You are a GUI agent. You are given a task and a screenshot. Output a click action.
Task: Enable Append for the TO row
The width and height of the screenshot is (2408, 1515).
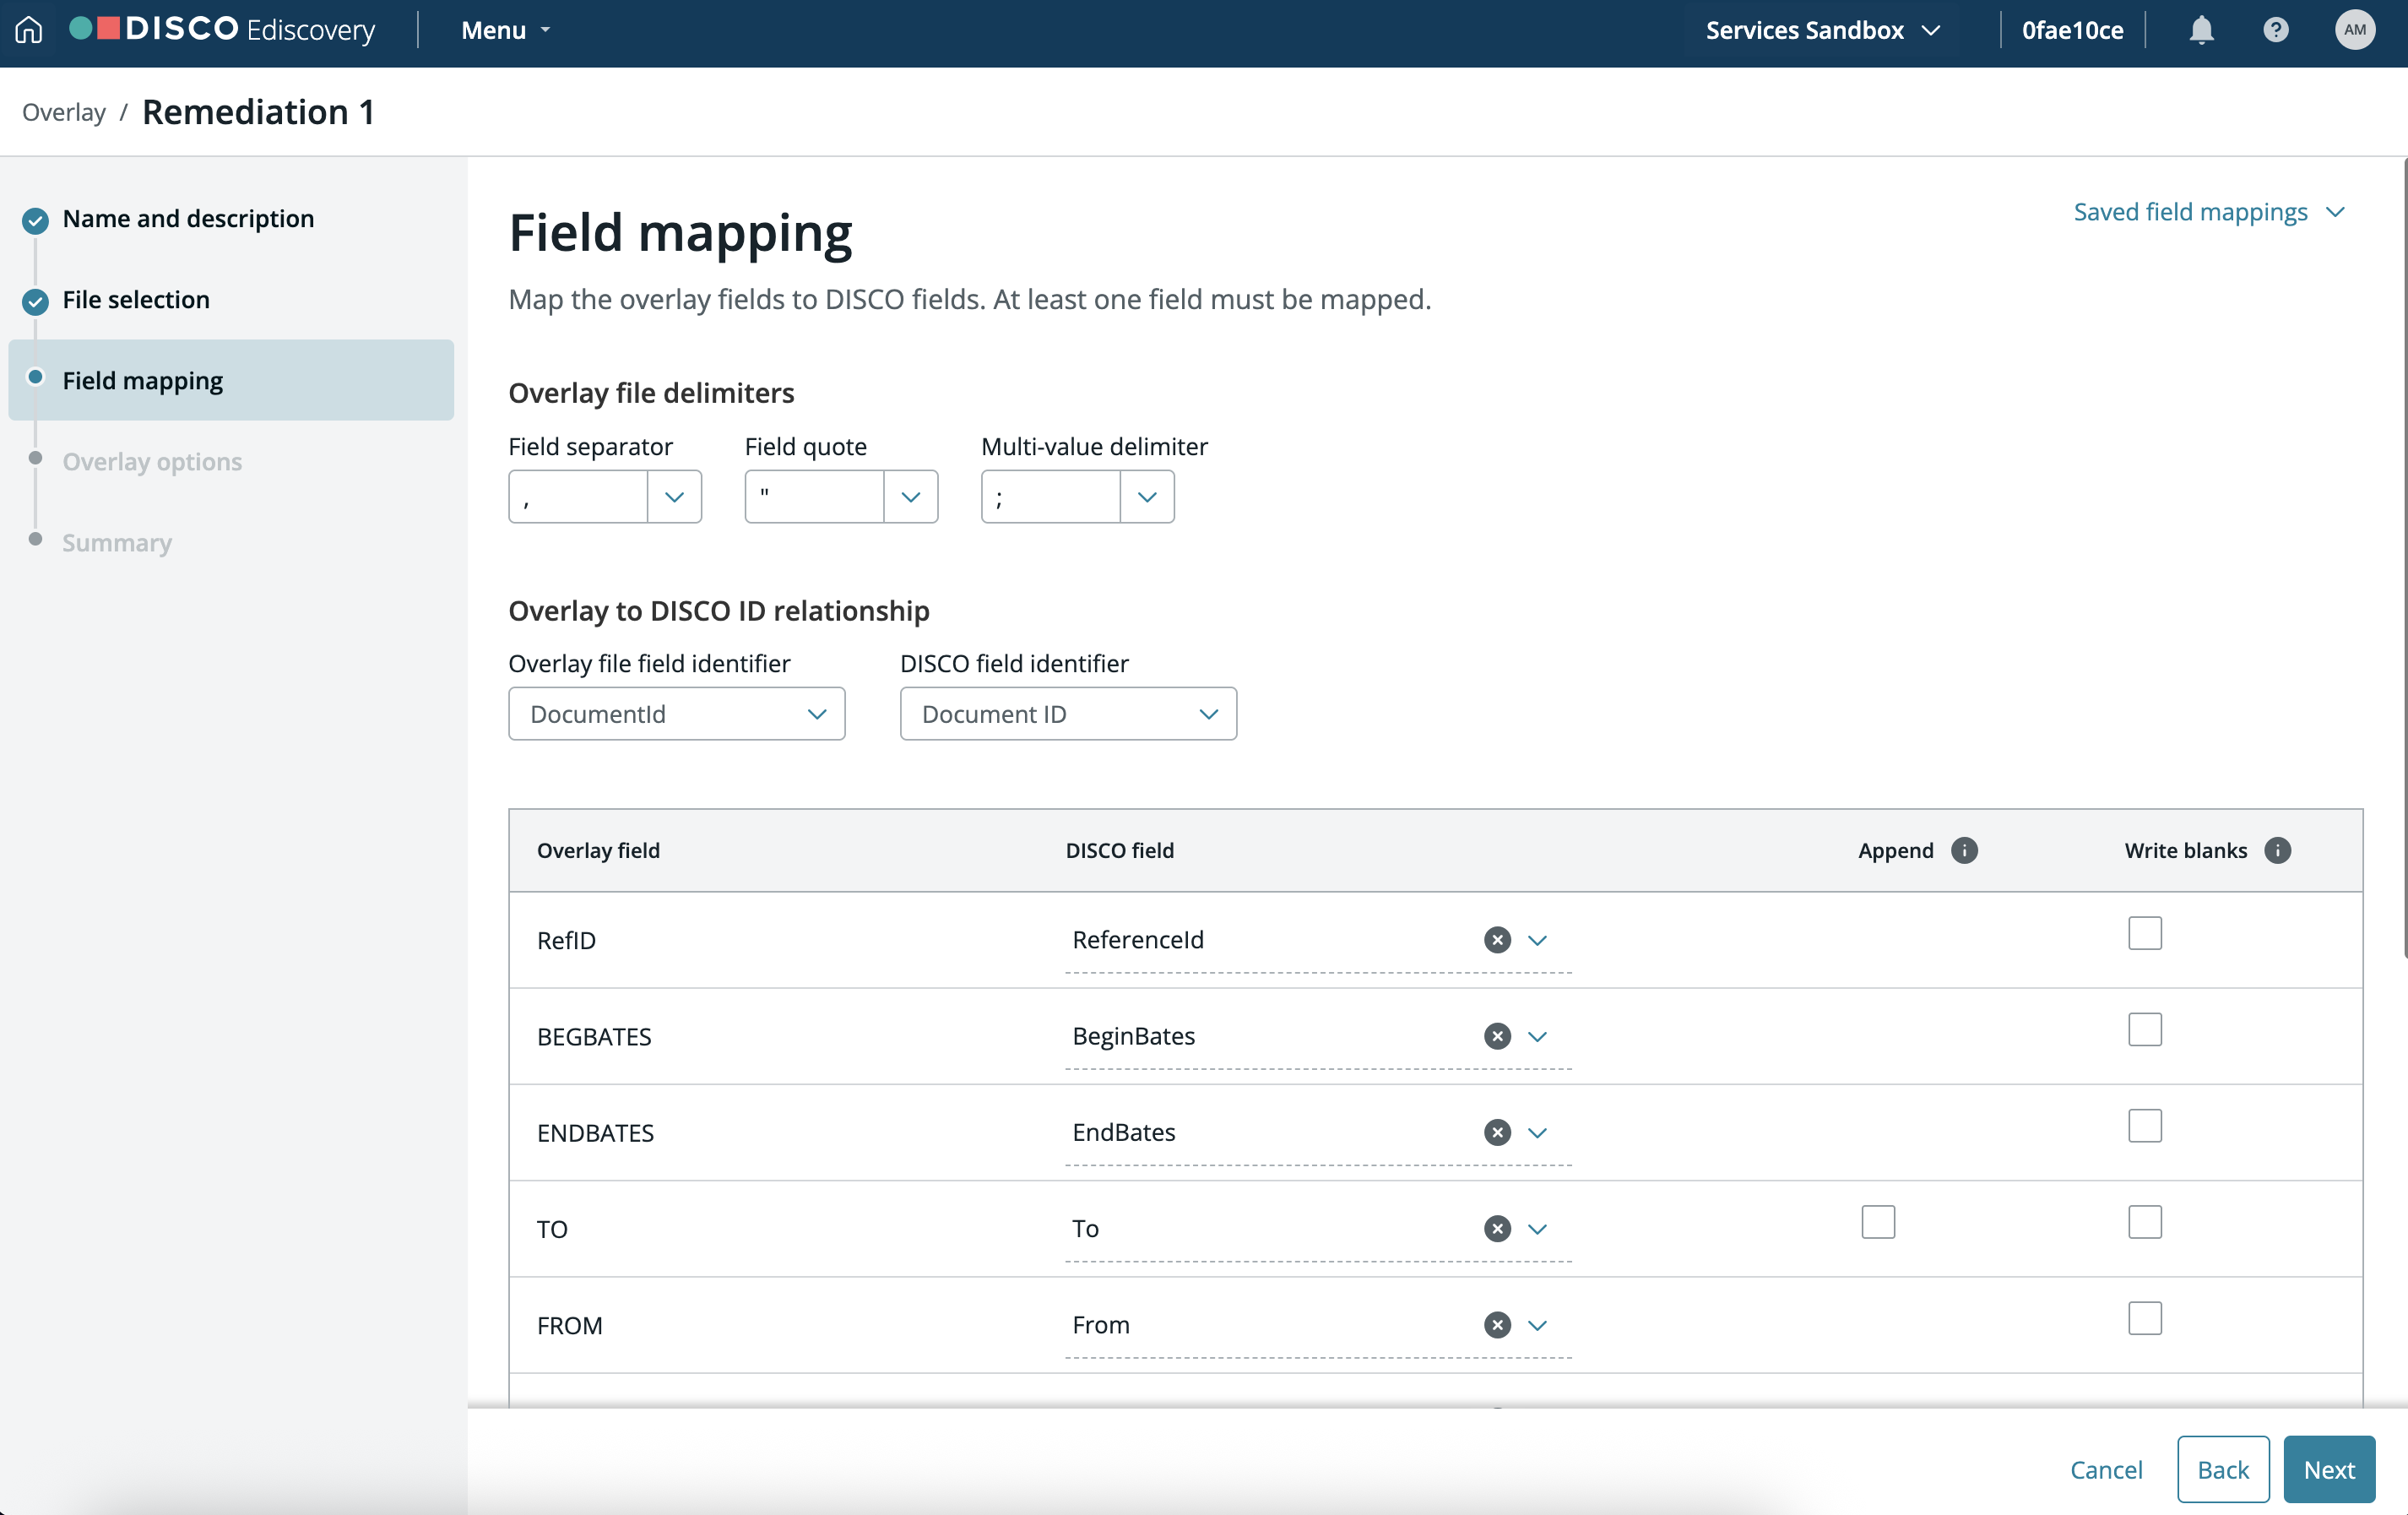pyautogui.click(x=1878, y=1222)
